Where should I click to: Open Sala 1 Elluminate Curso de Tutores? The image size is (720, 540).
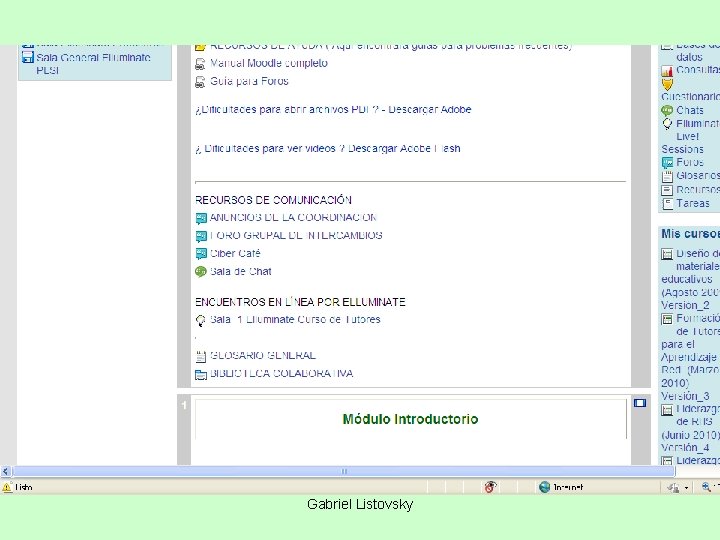[x=295, y=320]
